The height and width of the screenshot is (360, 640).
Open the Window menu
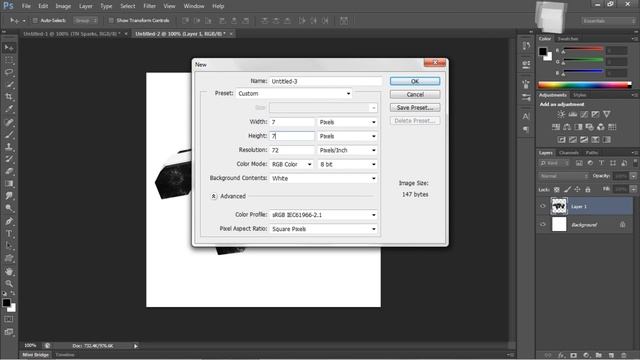tap(193, 6)
